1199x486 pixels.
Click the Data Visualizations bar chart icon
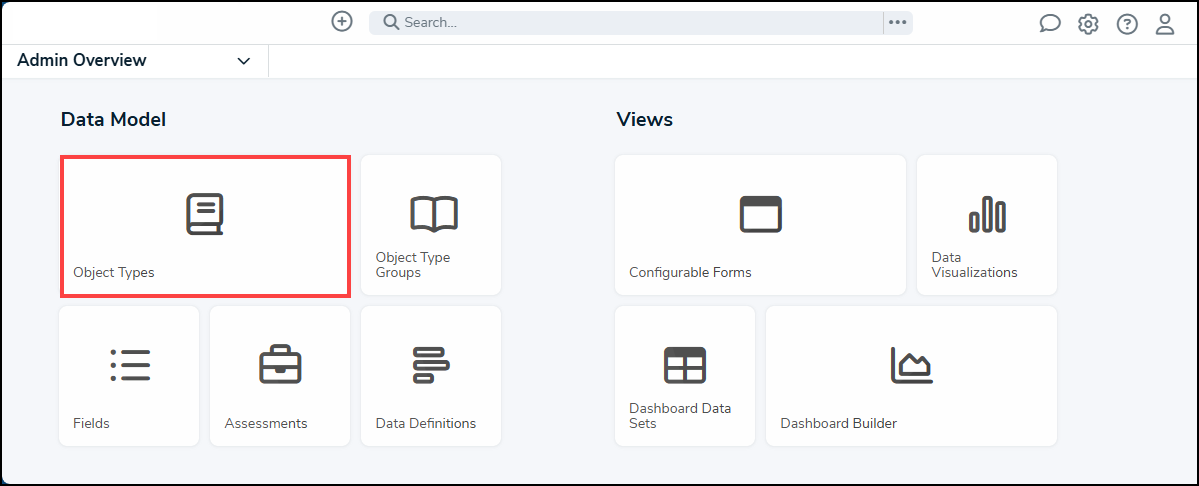[x=986, y=214]
